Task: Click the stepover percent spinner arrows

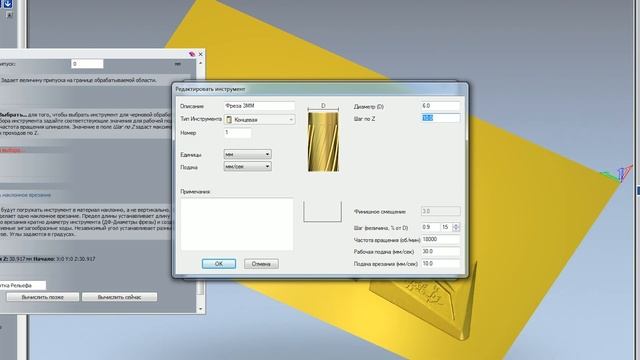Action: (456, 227)
